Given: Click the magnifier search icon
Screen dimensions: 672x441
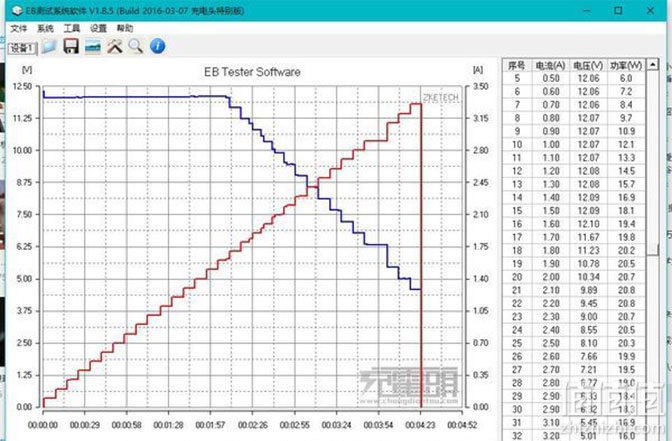Looking at the screenshot, I should pos(136,46).
